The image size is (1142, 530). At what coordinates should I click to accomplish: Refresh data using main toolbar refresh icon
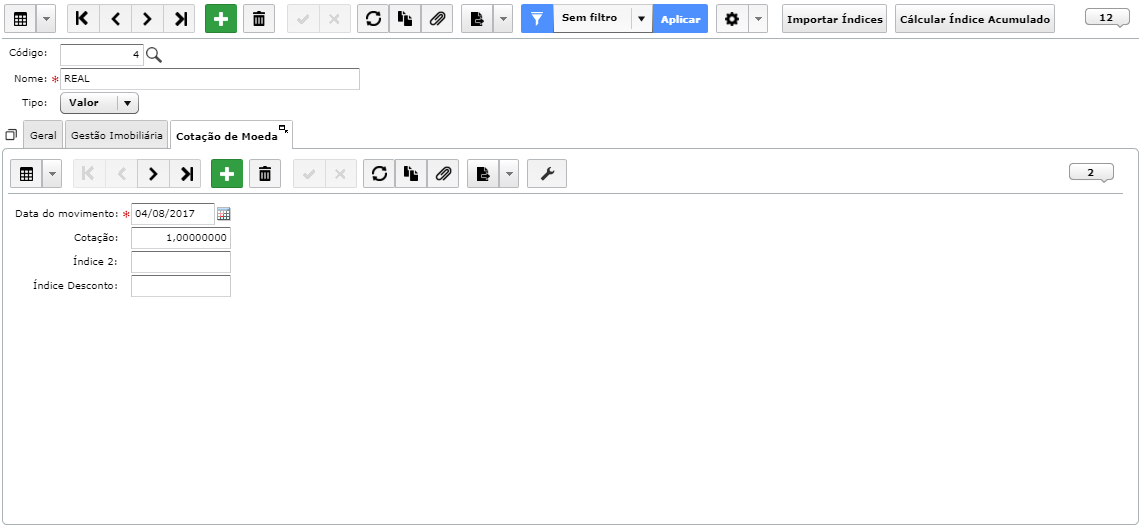(x=373, y=20)
